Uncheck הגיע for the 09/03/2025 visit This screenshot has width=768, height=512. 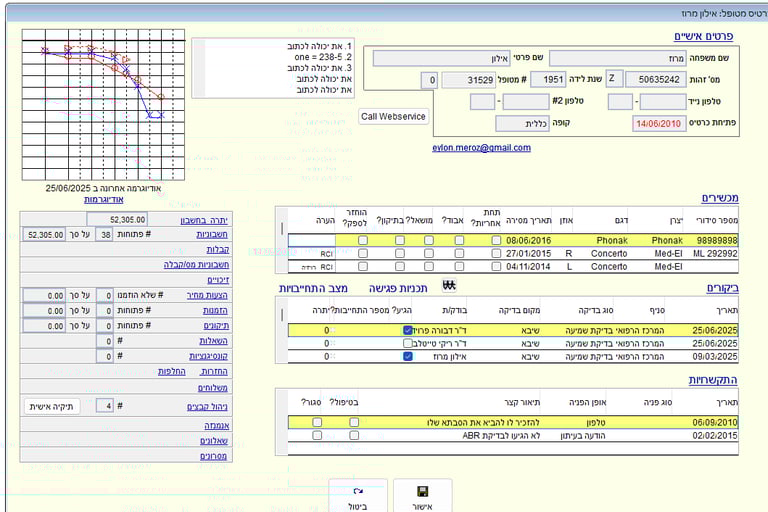(408, 357)
